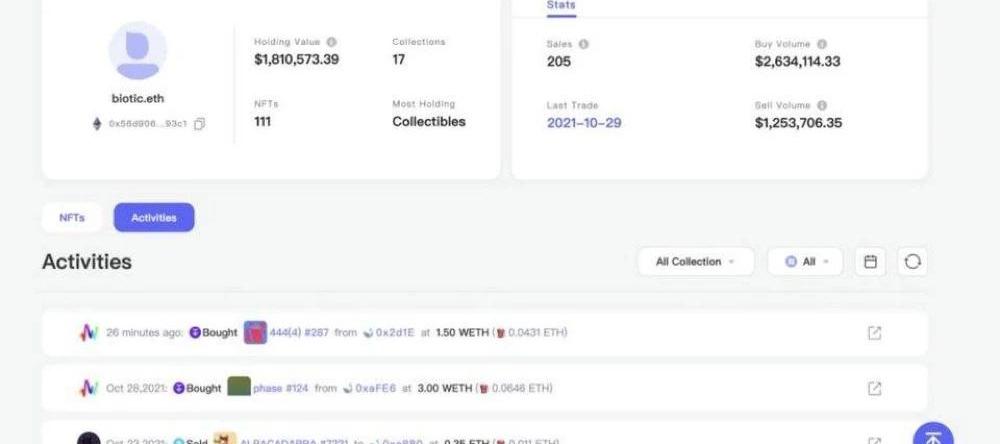Click the Sell Volume info icon
The image size is (1000, 444).
(x=821, y=105)
